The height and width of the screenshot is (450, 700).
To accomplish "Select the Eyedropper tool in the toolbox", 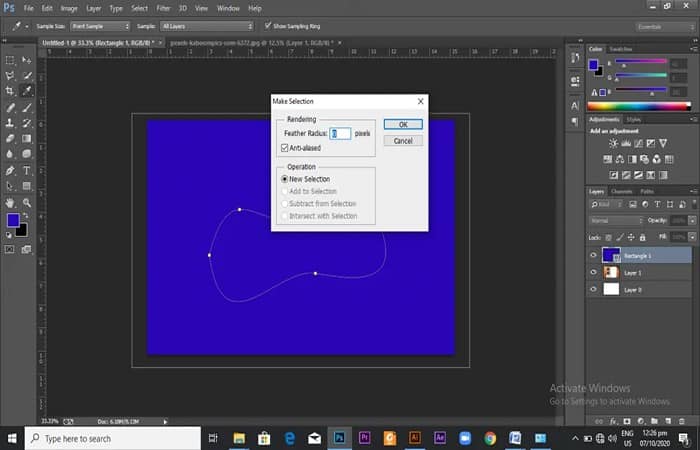I will (x=27, y=91).
